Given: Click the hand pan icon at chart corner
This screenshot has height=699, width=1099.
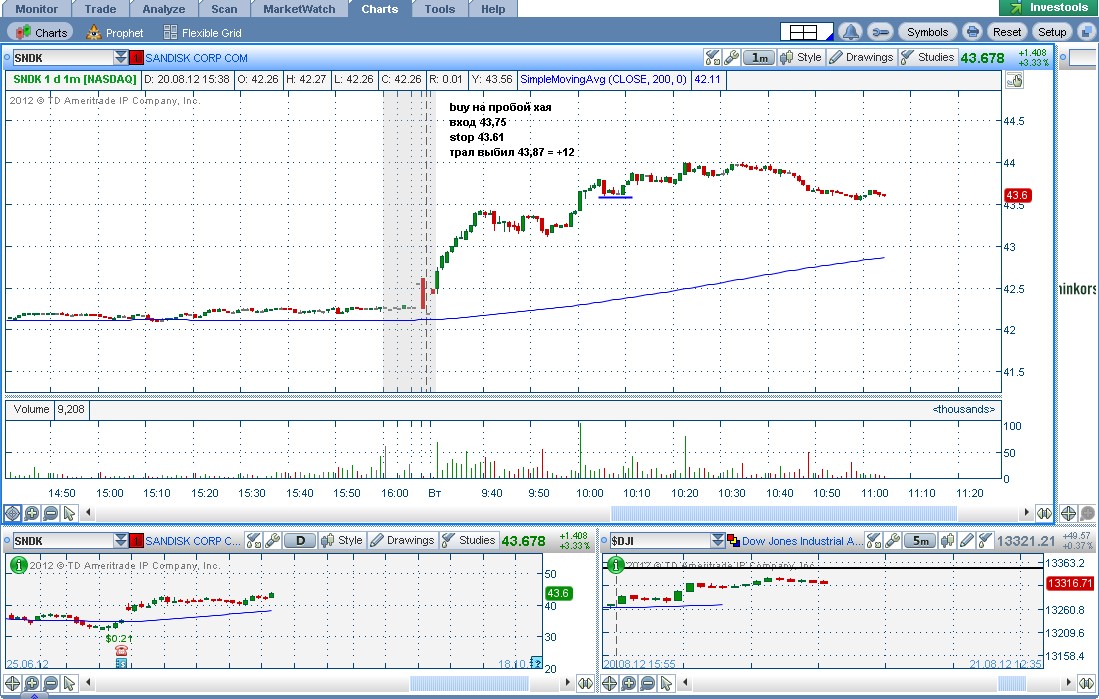Looking at the screenshot, I should (x=1013, y=81).
